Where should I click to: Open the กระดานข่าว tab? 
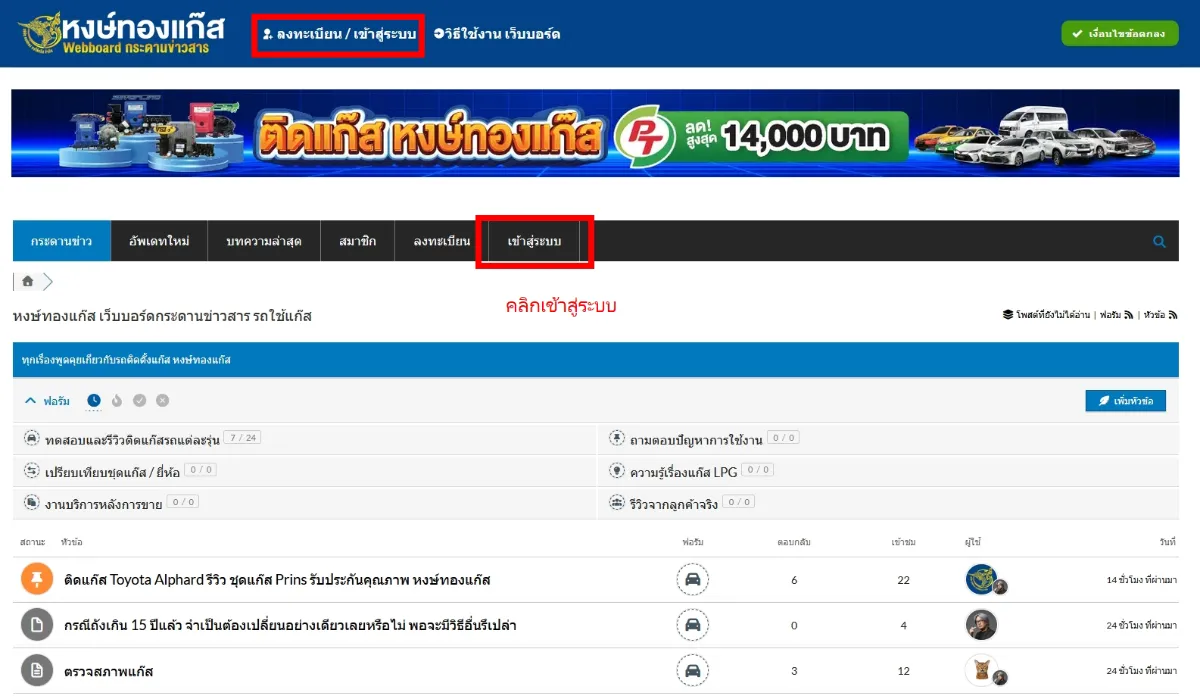[x=62, y=242]
